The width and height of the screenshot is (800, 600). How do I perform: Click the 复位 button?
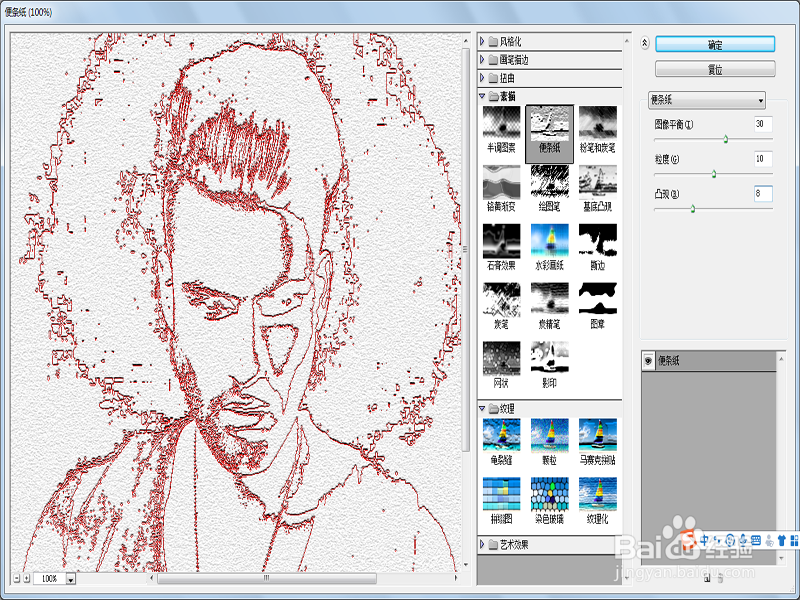tap(715, 69)
